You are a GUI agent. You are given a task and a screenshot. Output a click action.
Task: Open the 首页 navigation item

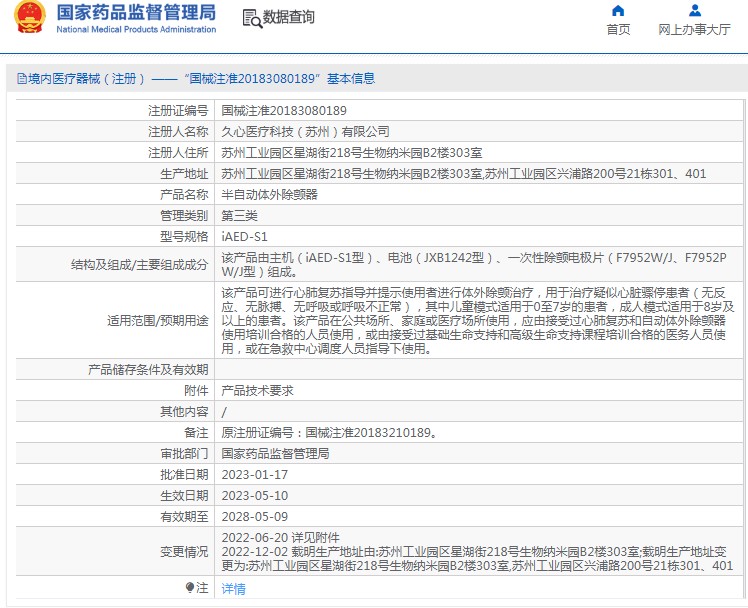[618, 30]
